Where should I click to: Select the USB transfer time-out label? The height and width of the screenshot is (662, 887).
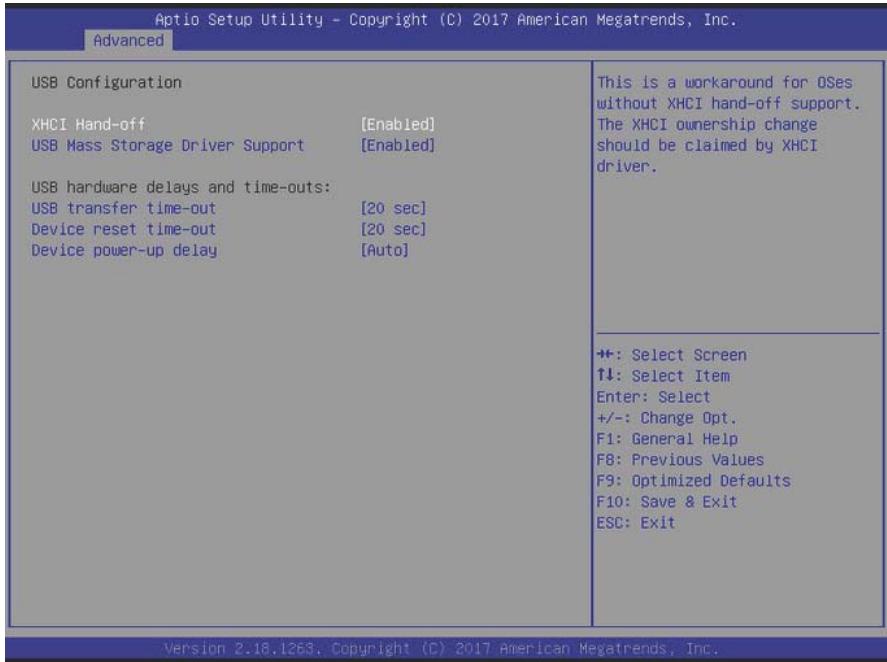tap(123, 208)
